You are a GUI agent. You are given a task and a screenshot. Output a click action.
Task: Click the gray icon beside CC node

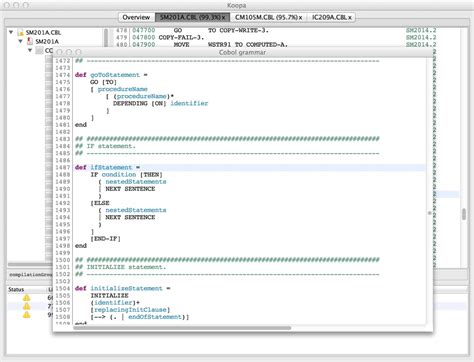click(x=39, y=50)
